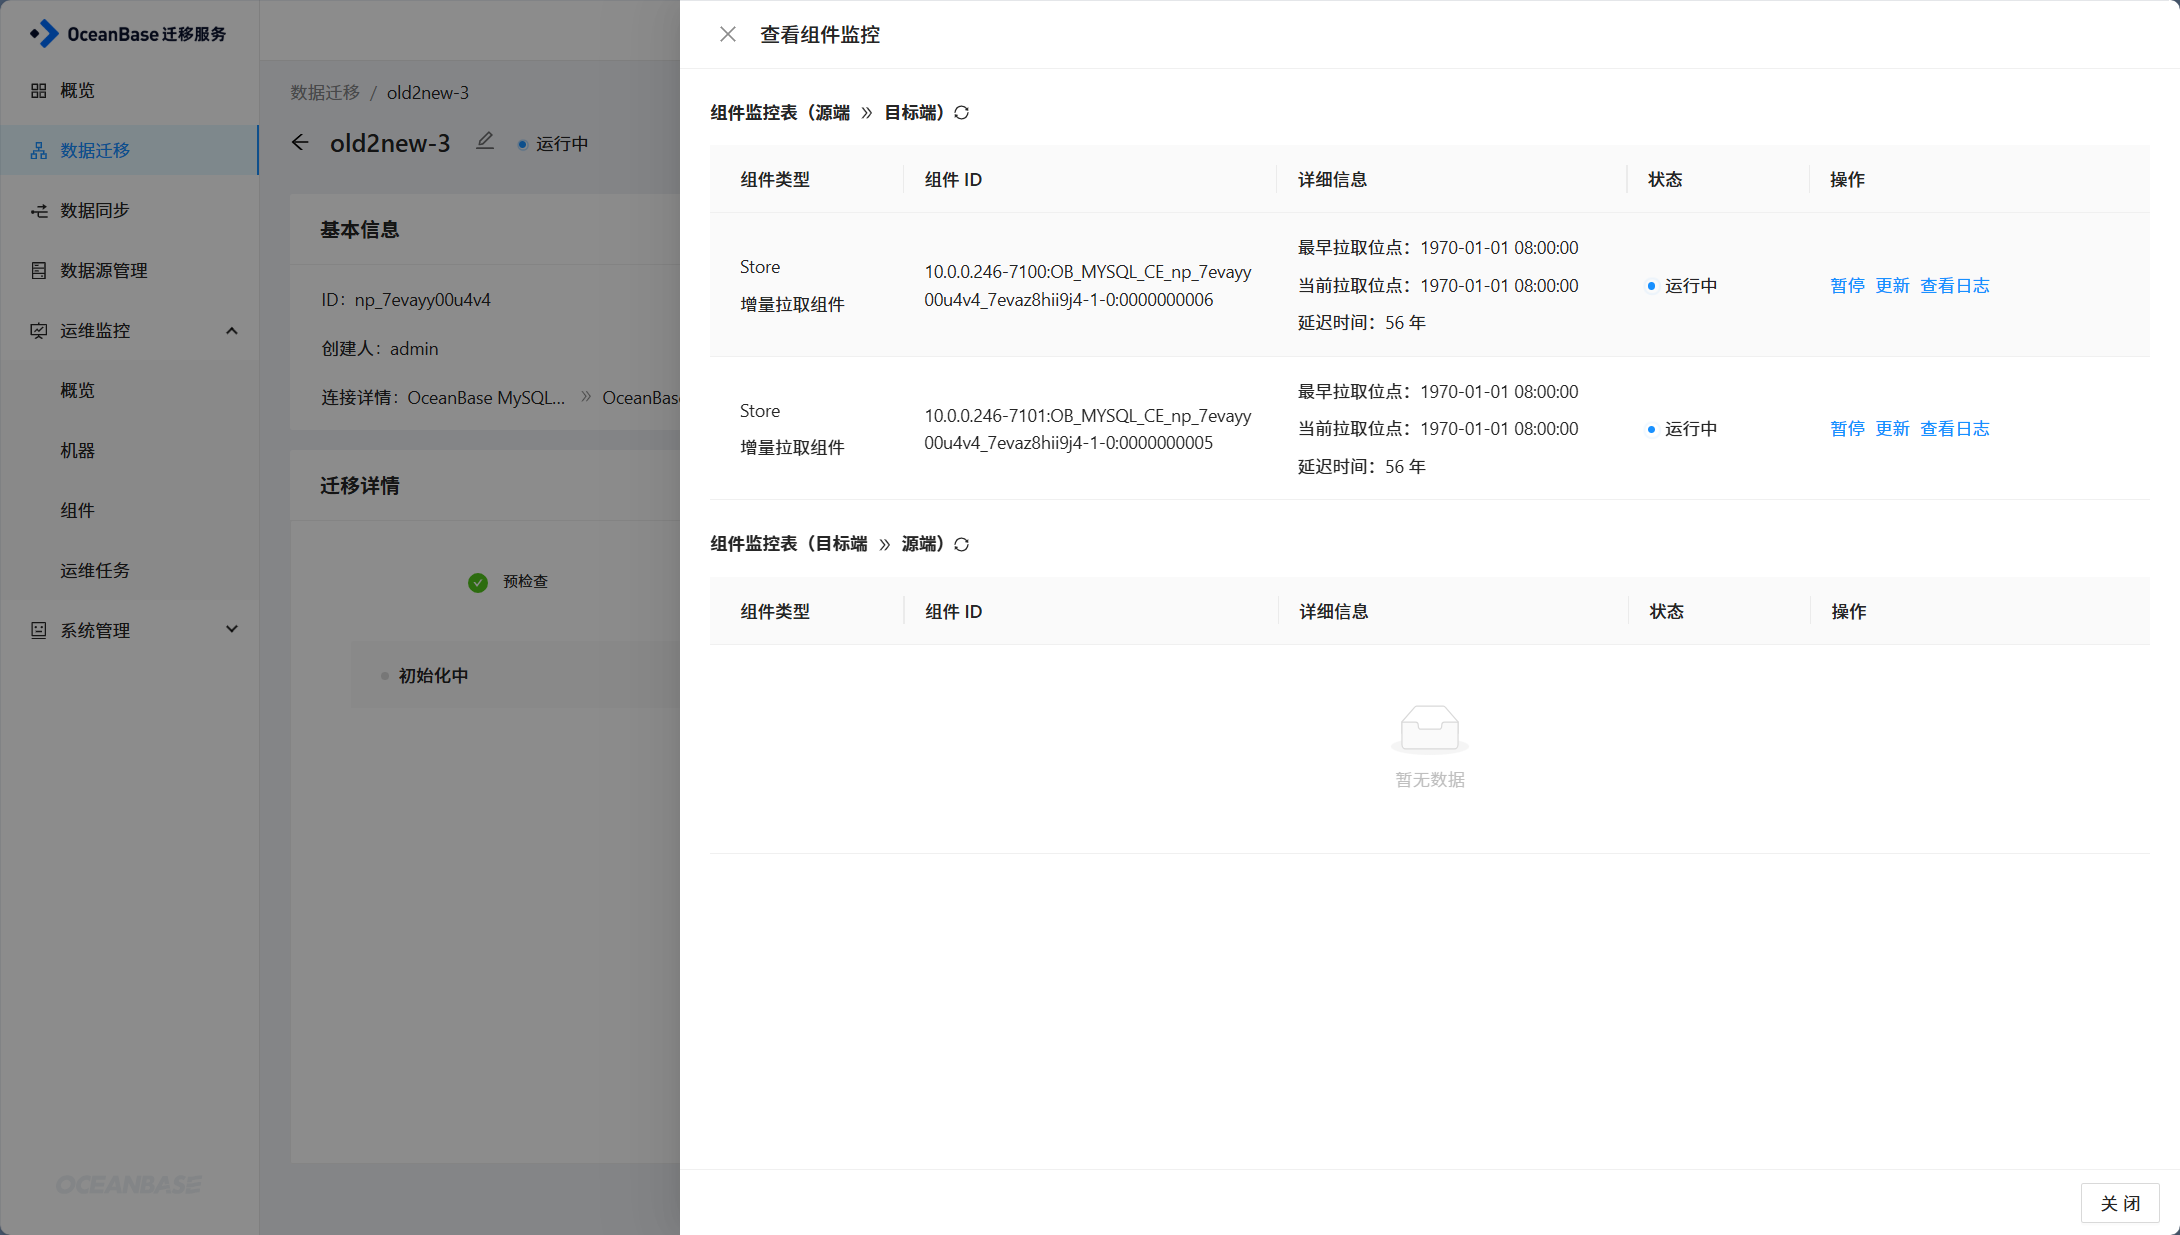Pause the Store component on port 7101
This screenshot has height=1235, width=2180.
click(1846, 429)
